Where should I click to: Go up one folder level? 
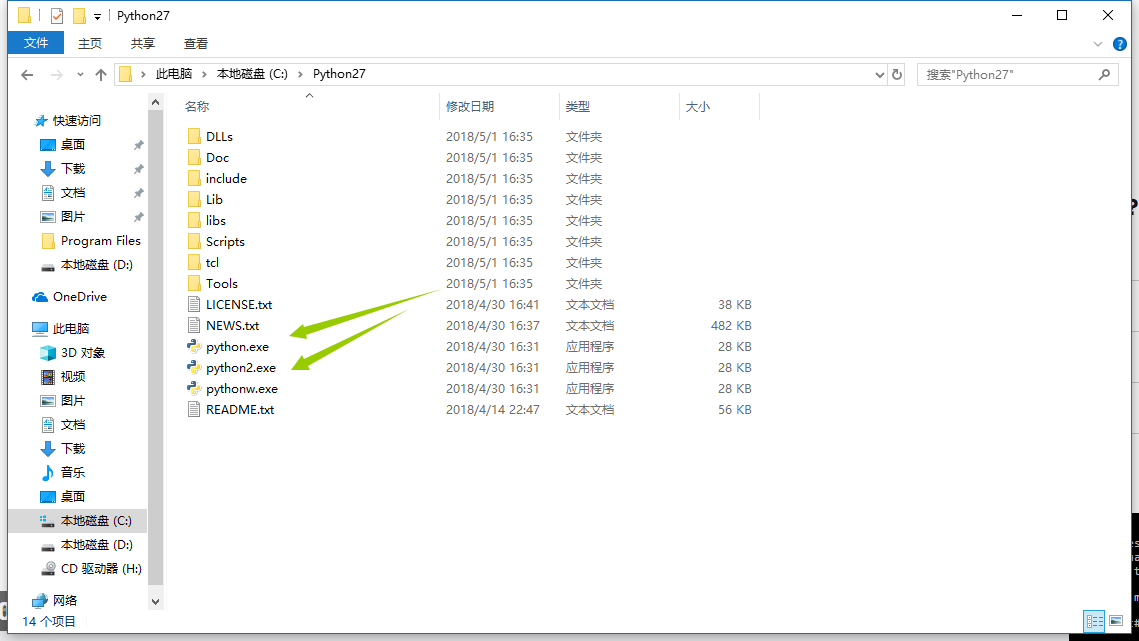101,75
